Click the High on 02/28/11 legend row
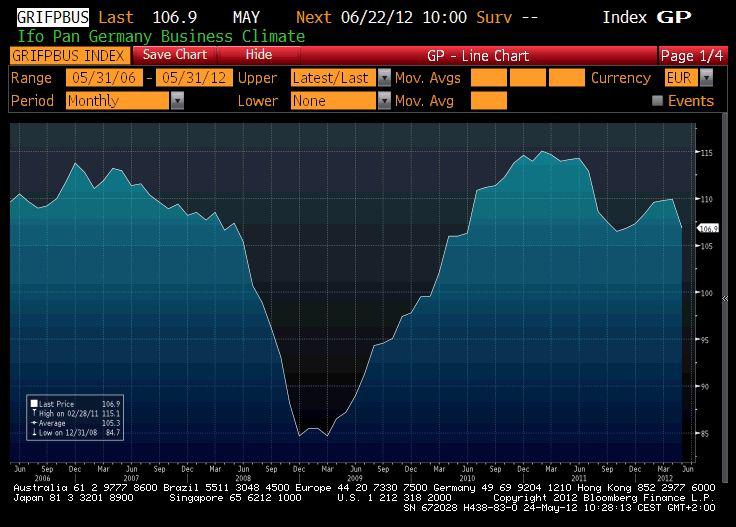Screen dimensions: 736x527 point(75,413)
